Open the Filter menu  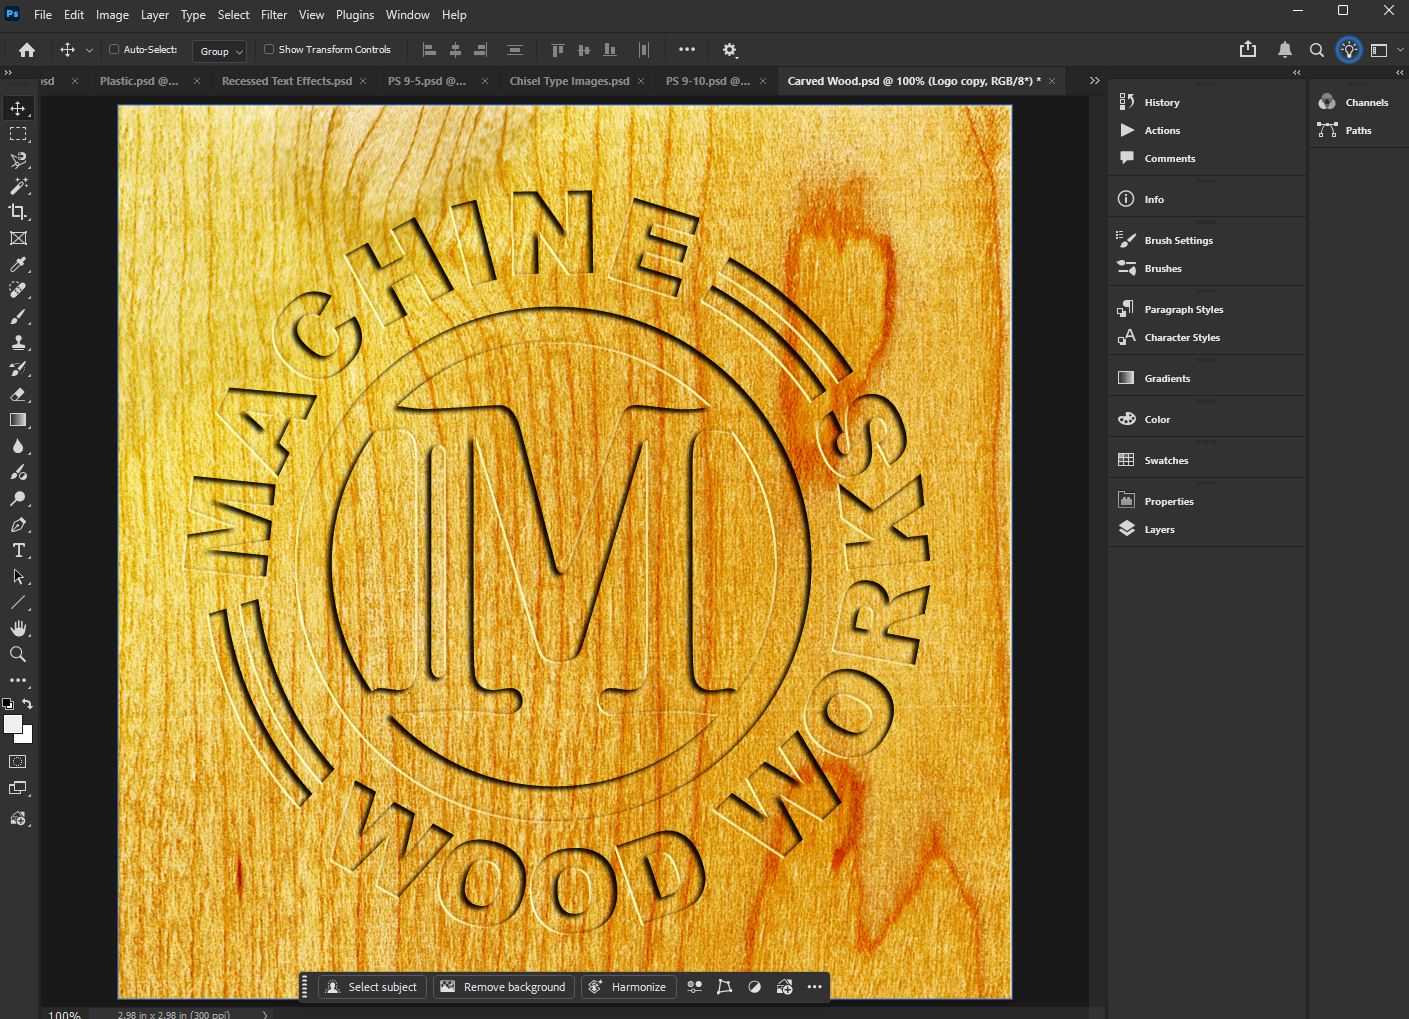point(274,15)
